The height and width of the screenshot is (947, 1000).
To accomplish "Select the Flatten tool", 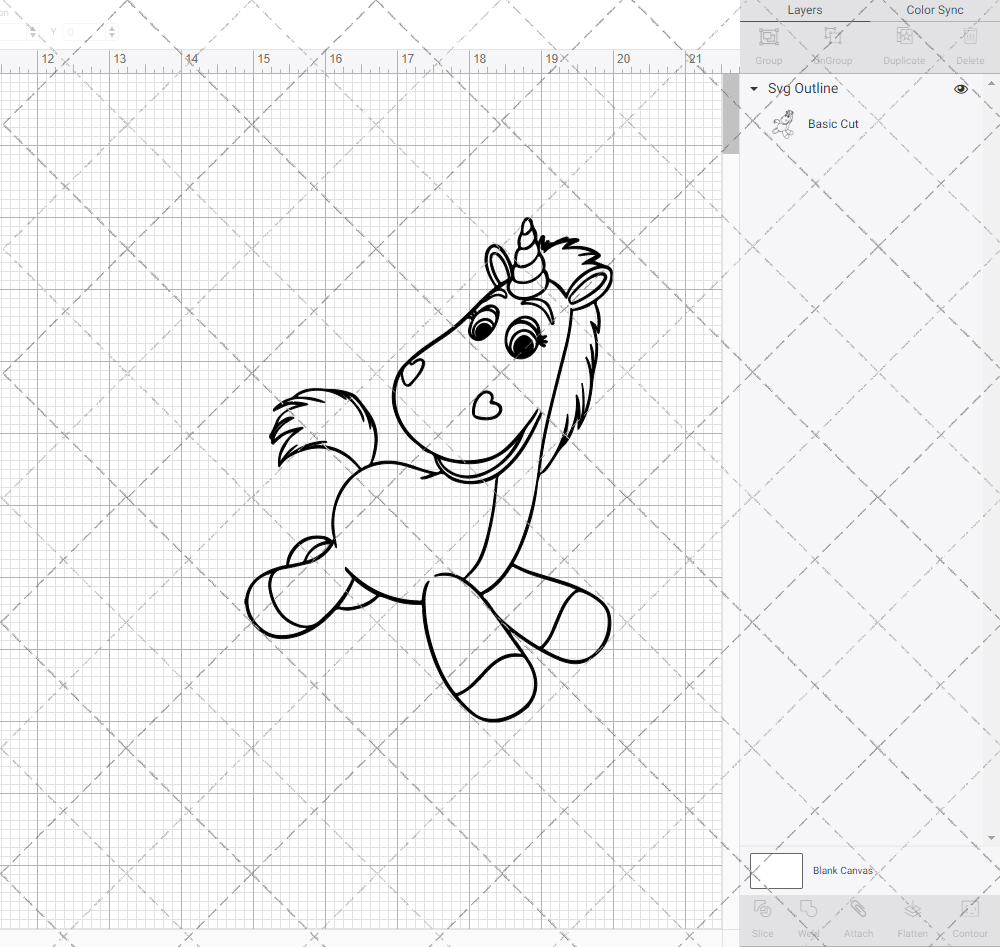I will [x=913, y=909].
